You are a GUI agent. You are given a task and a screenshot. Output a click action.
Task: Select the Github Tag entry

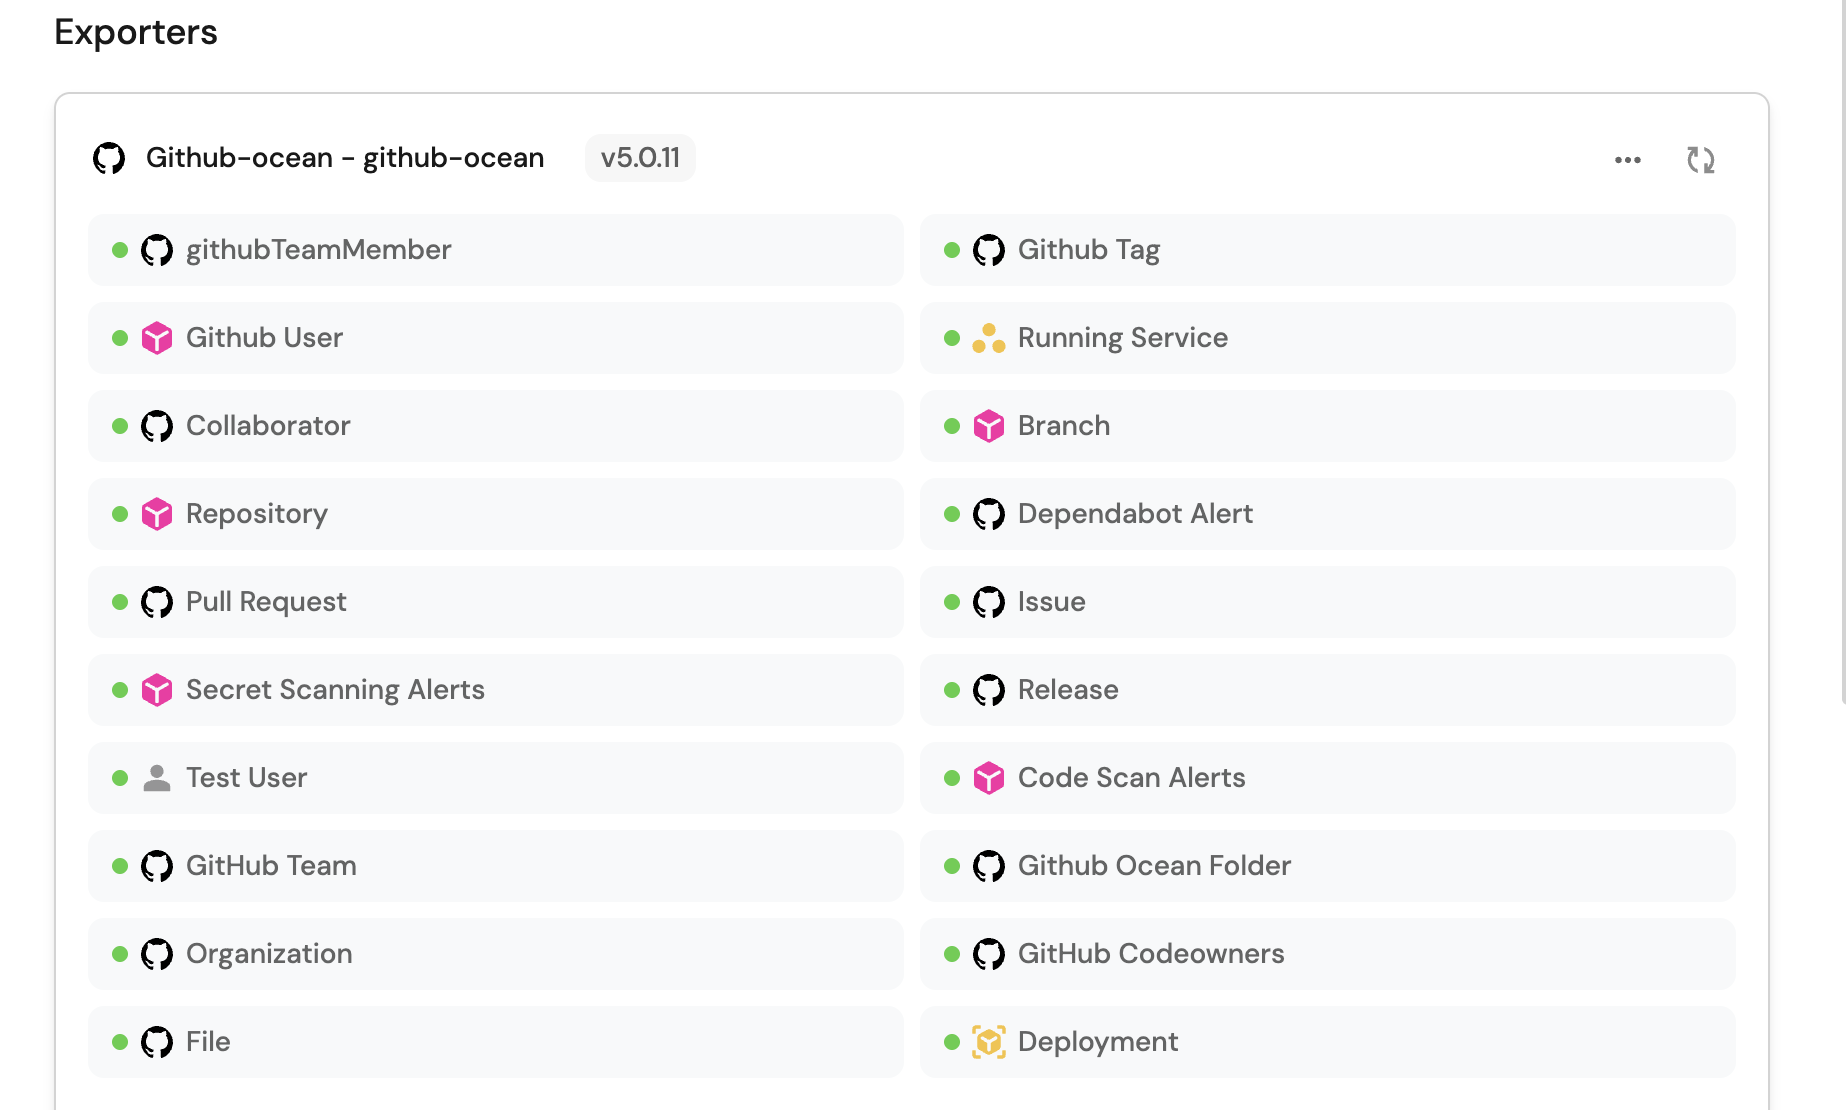point(1327,250)
